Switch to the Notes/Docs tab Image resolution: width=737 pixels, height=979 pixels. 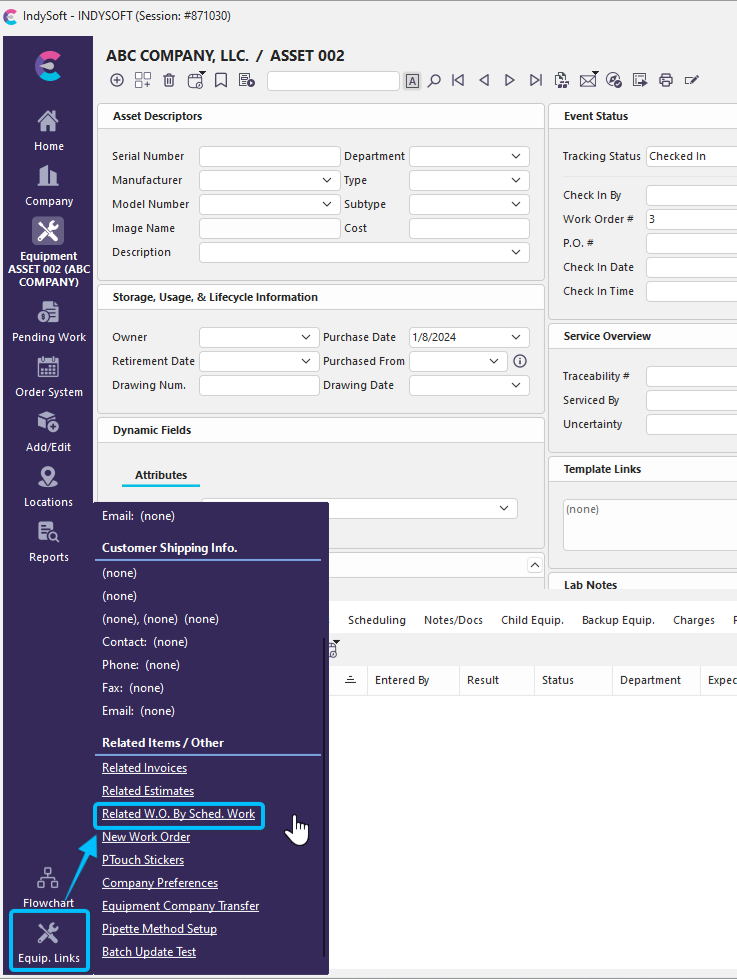click(453, 620)
